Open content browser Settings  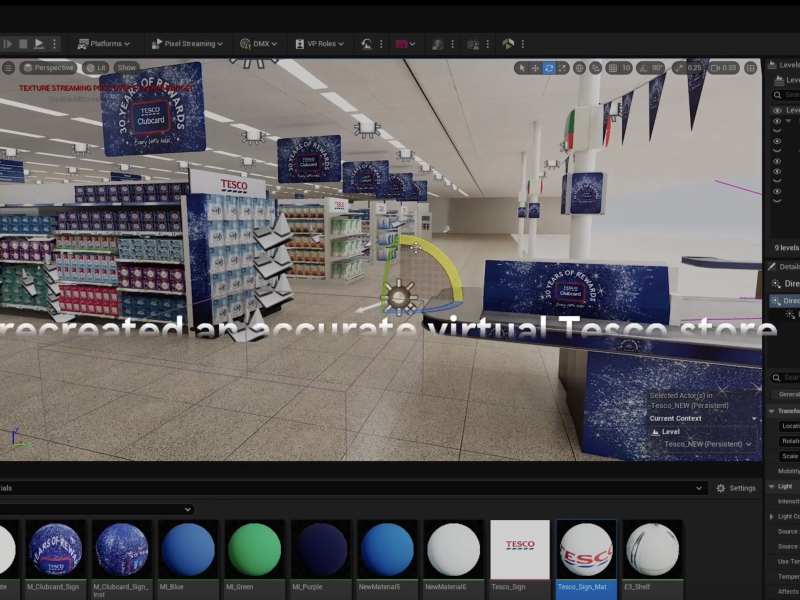pos(736,488)
